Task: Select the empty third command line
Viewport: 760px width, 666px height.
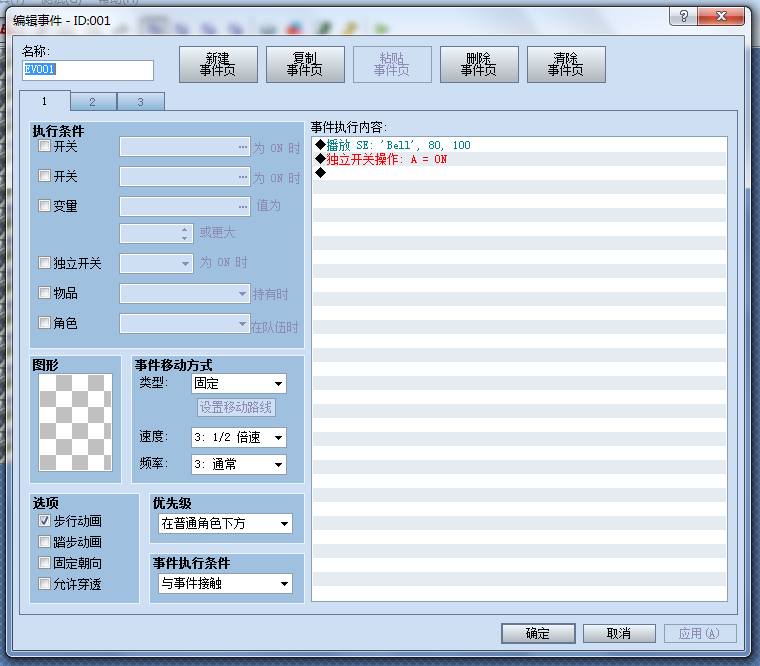Action: click(520, 173)
